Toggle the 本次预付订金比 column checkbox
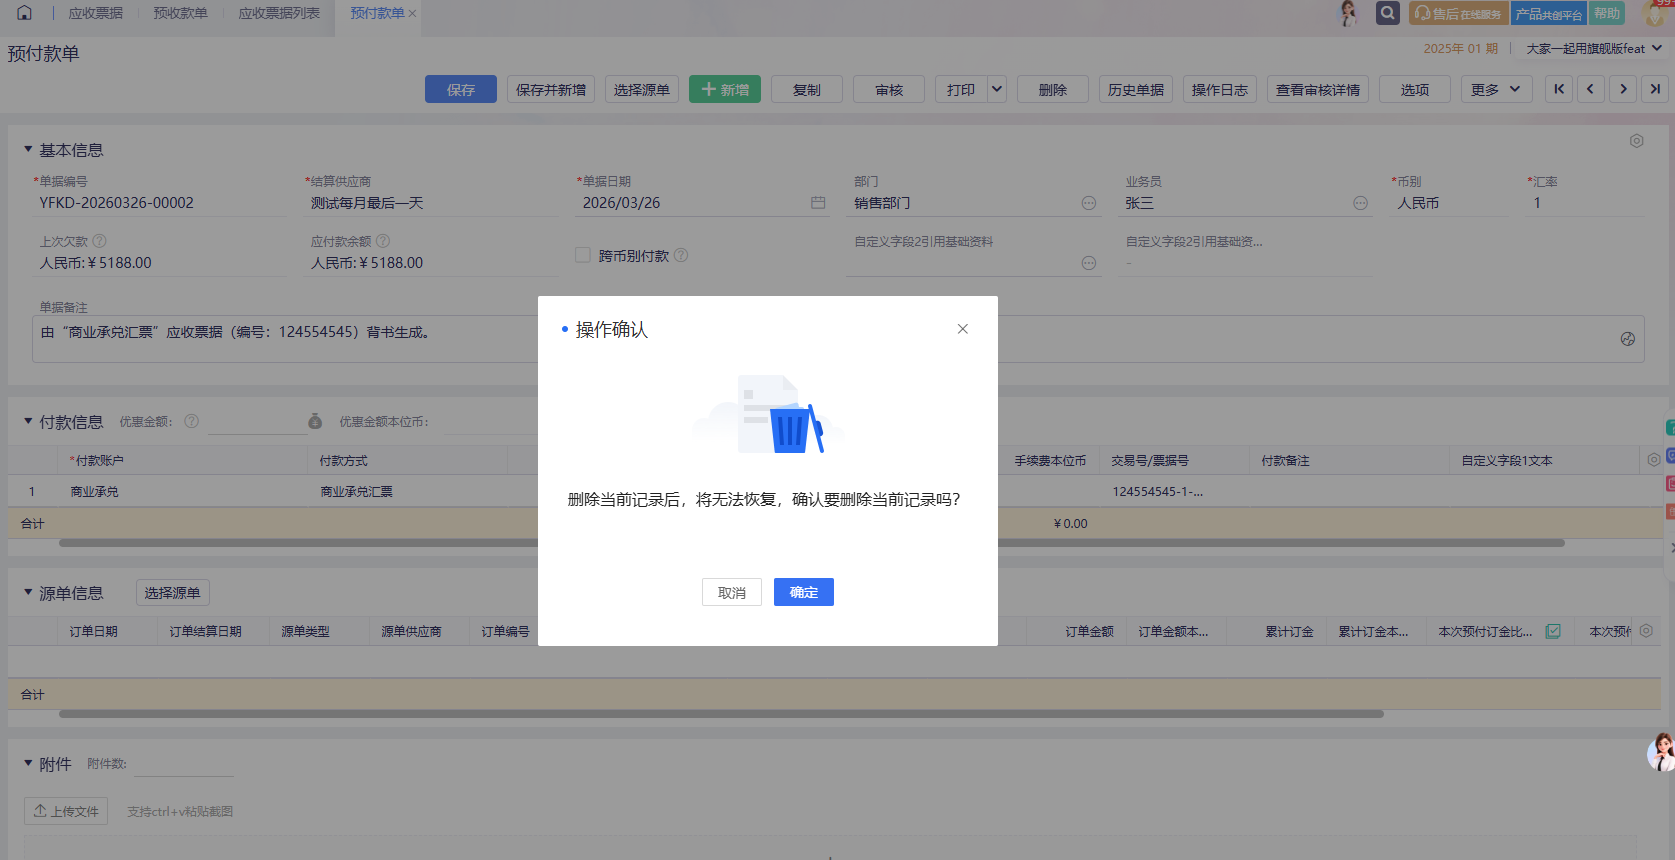The image size is (1675, 860). (1553, 631)
